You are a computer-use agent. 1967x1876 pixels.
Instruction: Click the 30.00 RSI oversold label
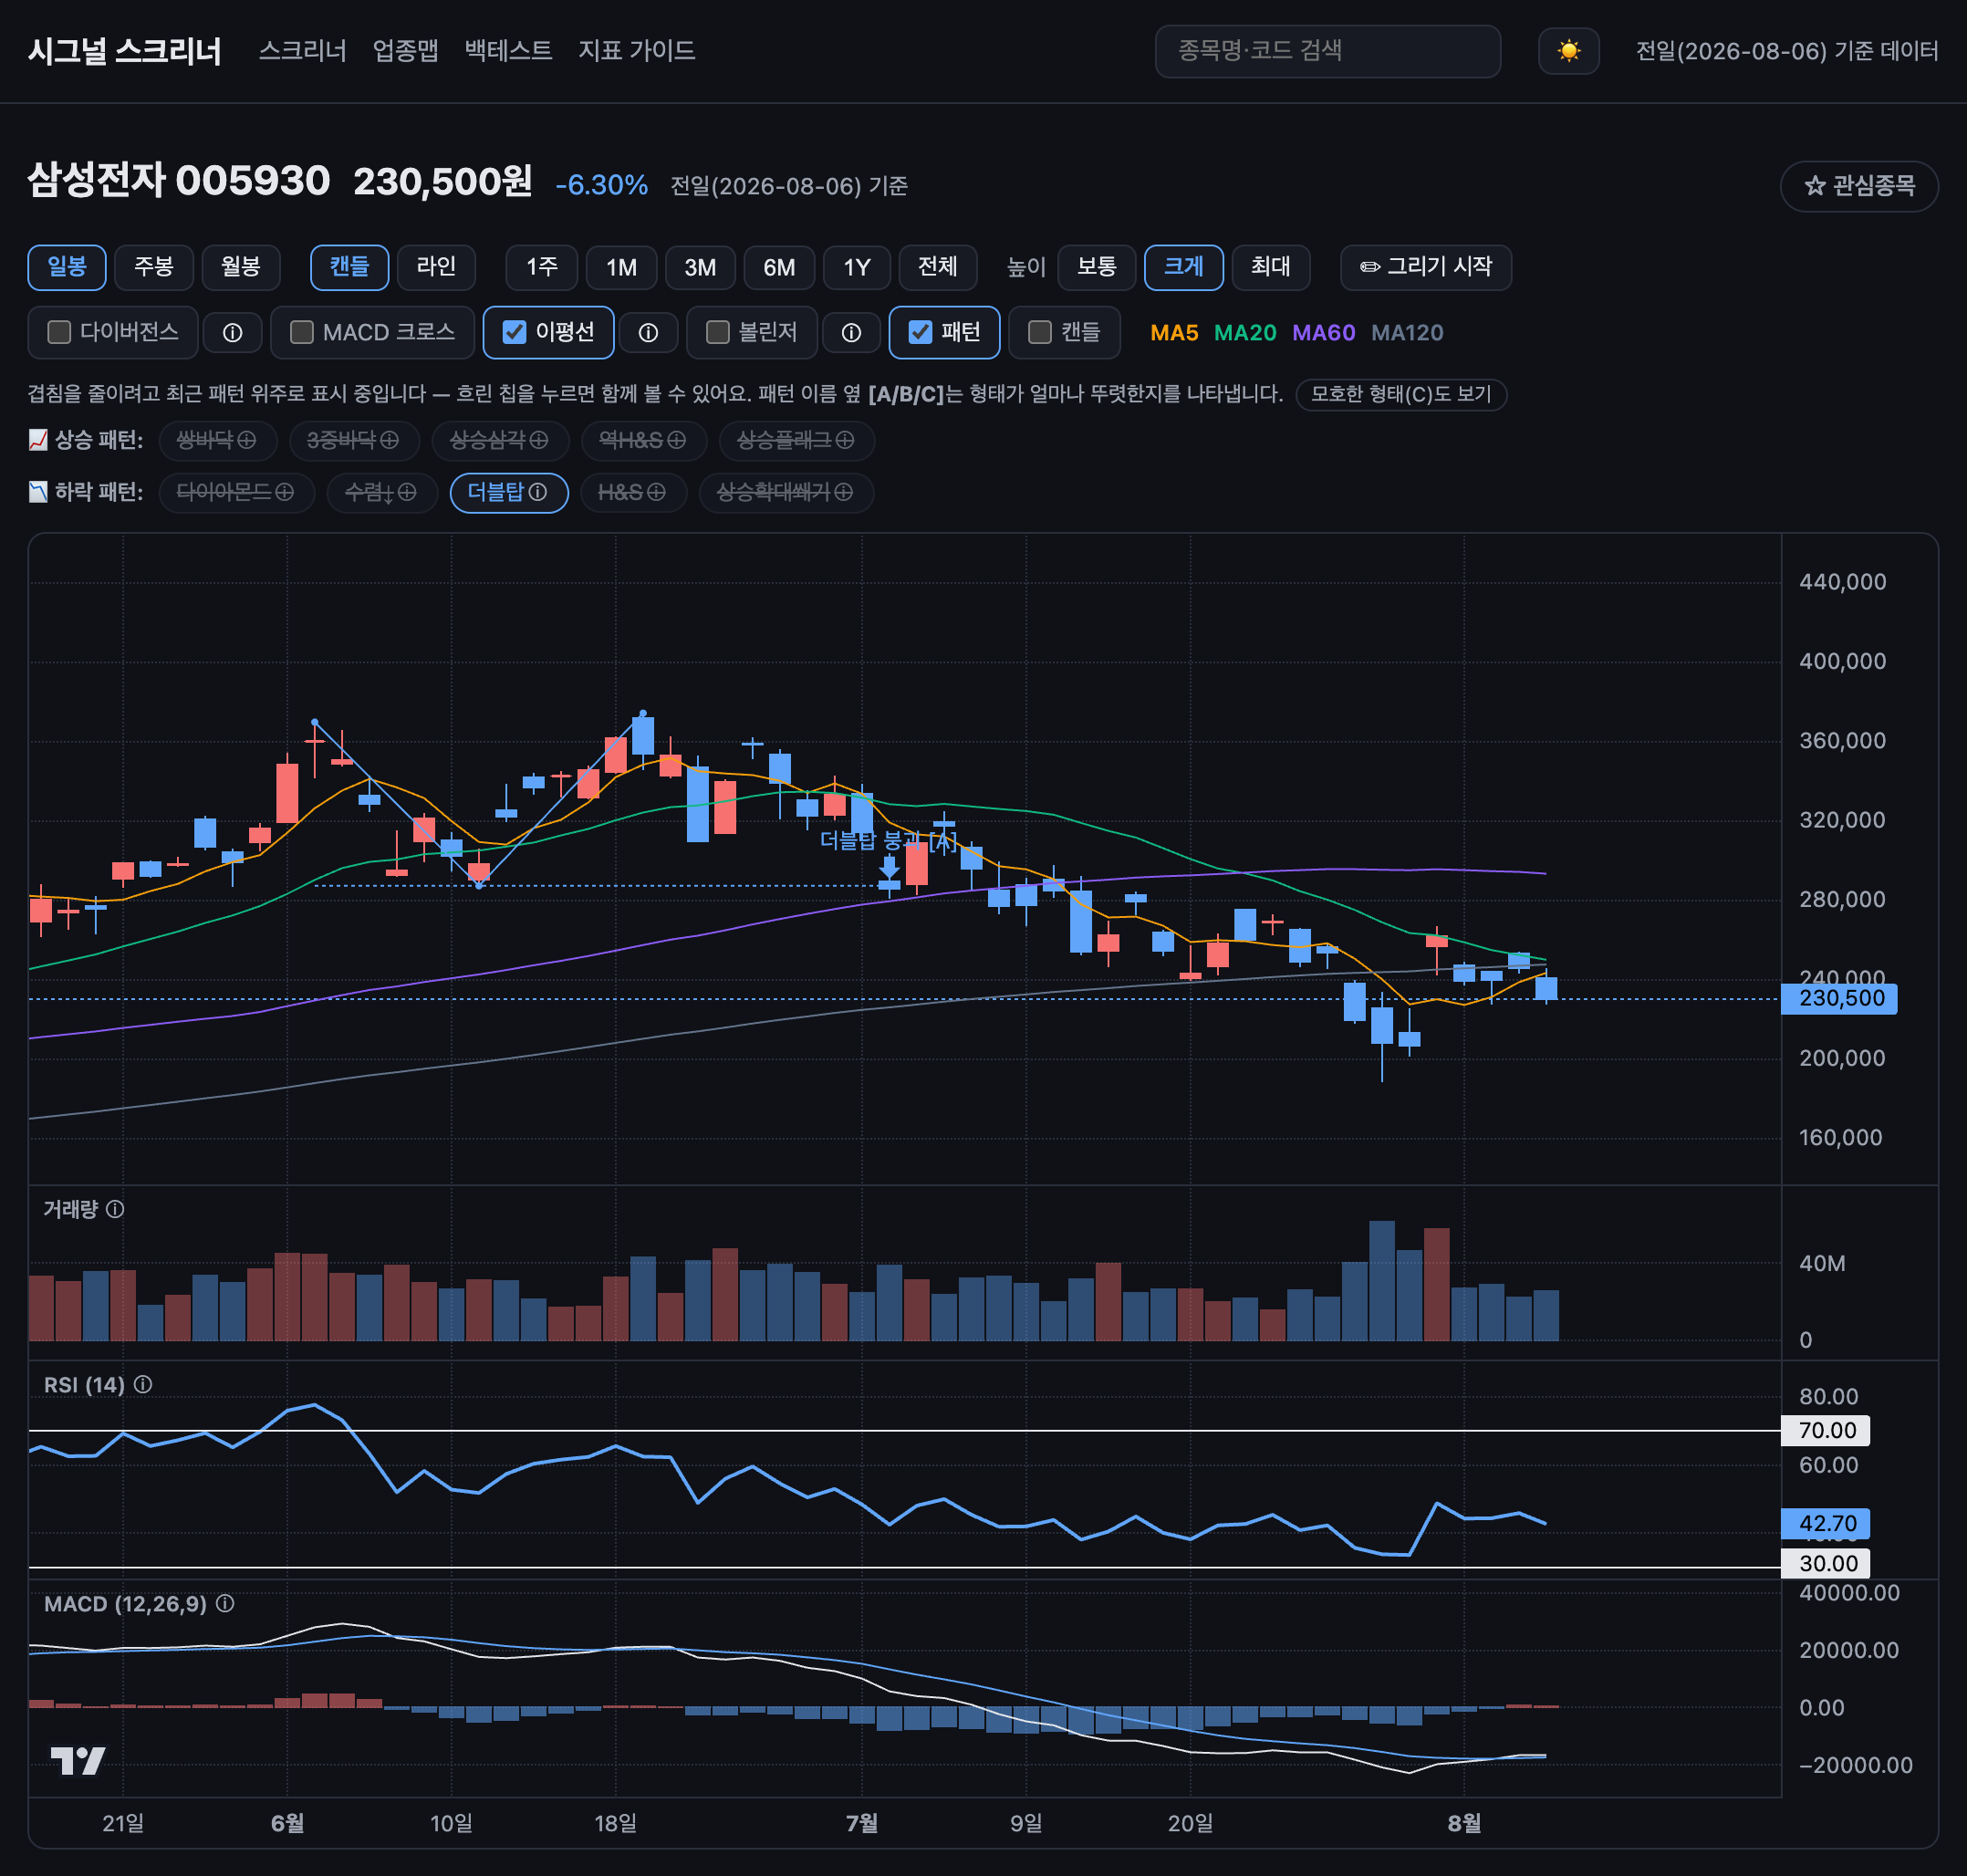pyautogui.click(x=1826, y=1563)
